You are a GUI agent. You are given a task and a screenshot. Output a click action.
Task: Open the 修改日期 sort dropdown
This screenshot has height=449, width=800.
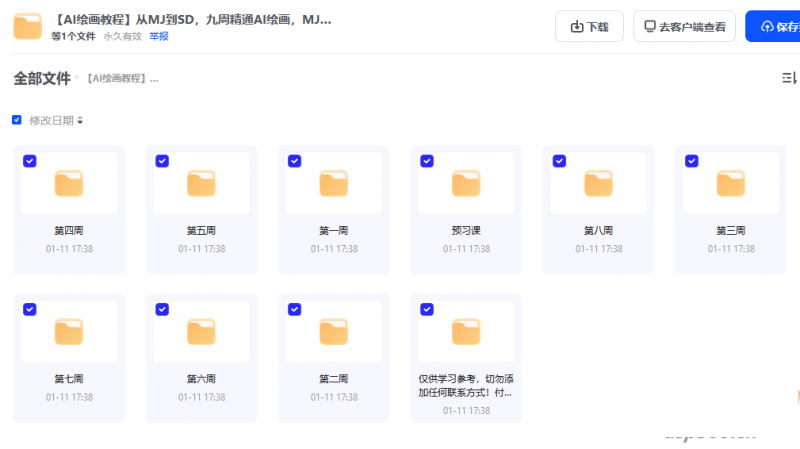click(56, 120)
